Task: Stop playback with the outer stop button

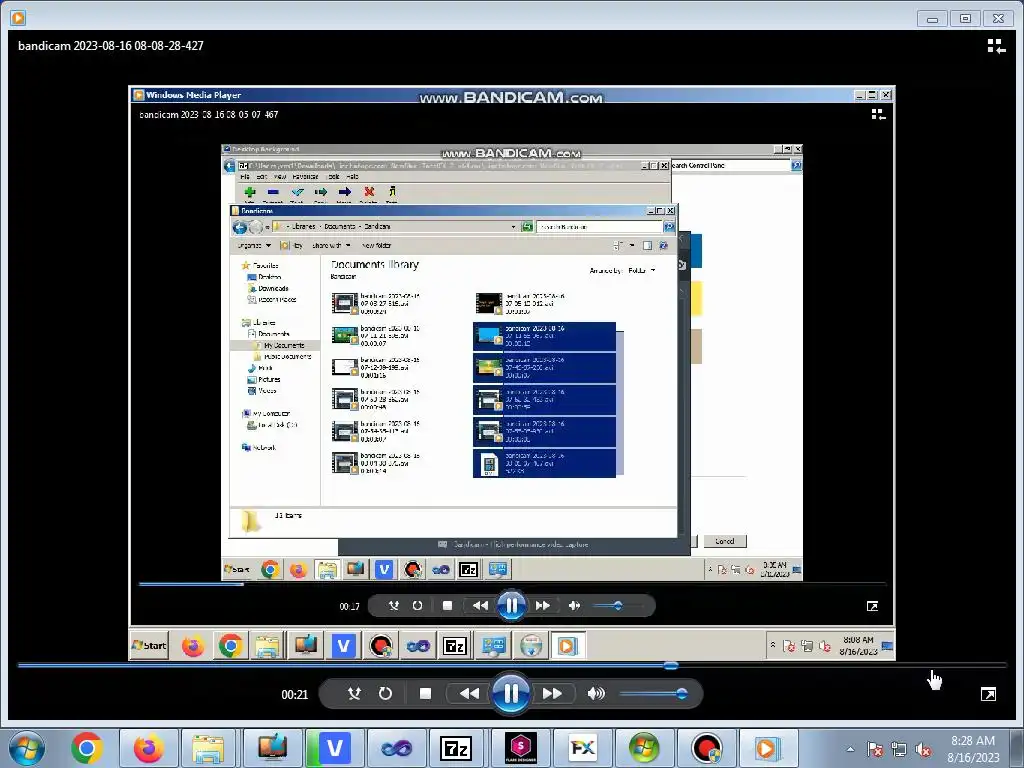Action: coord(425,694)
